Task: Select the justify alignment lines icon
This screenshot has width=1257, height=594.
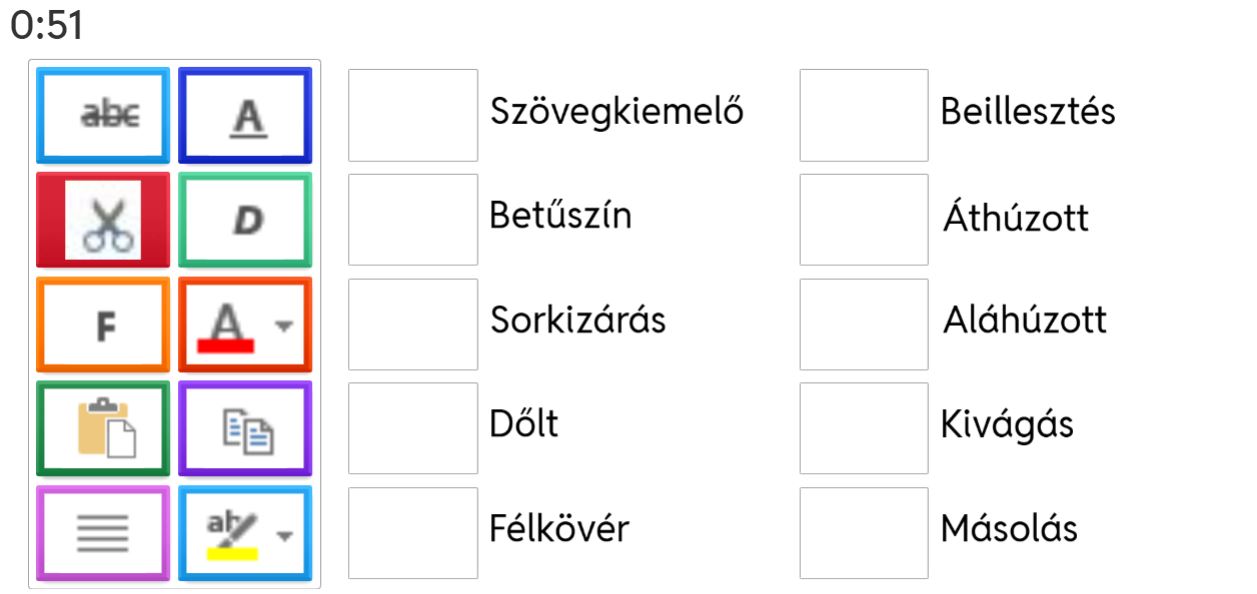Action: [x=103, y=534]
